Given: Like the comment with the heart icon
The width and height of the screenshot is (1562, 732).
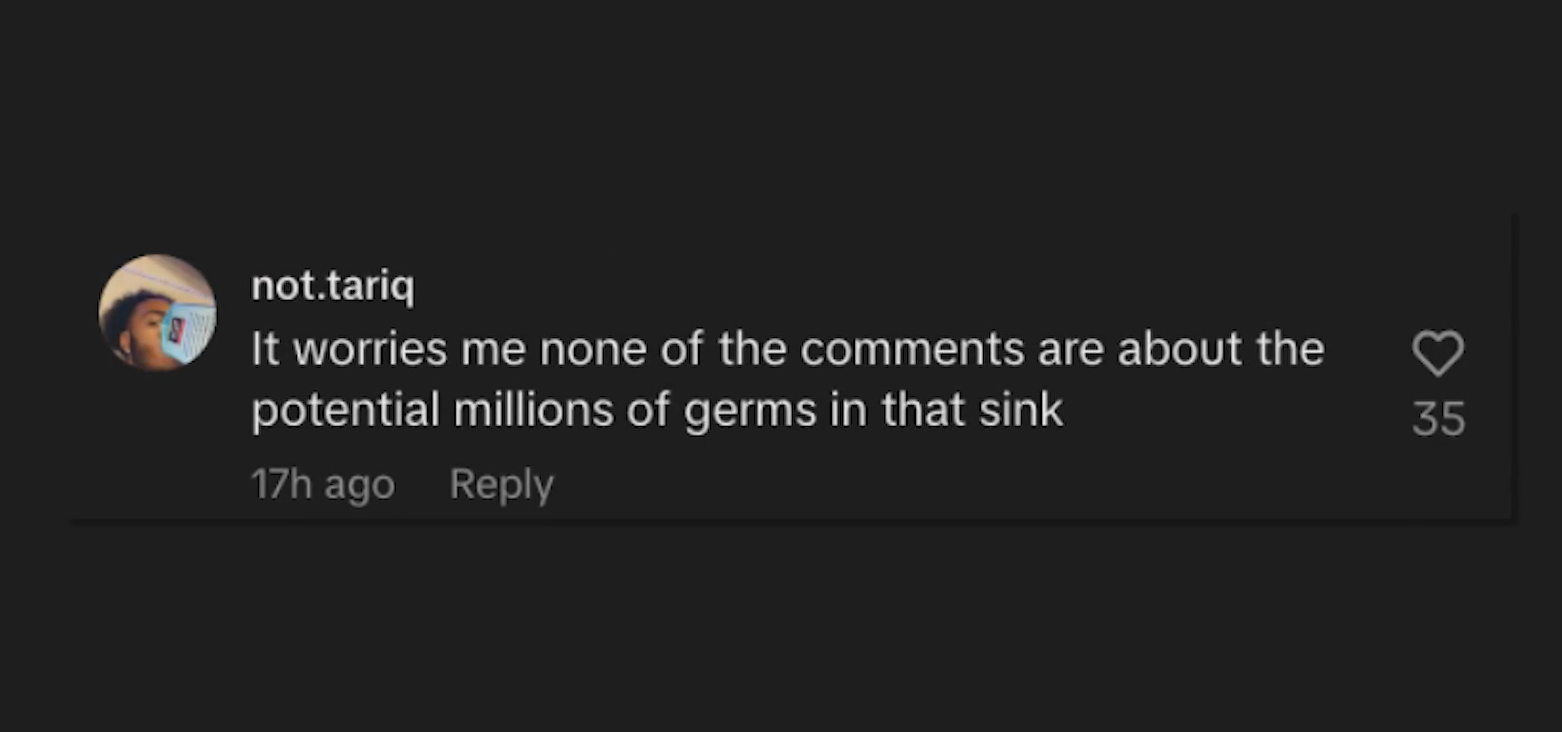Looking at the screenshot, I should click(x=1438, y=353).
